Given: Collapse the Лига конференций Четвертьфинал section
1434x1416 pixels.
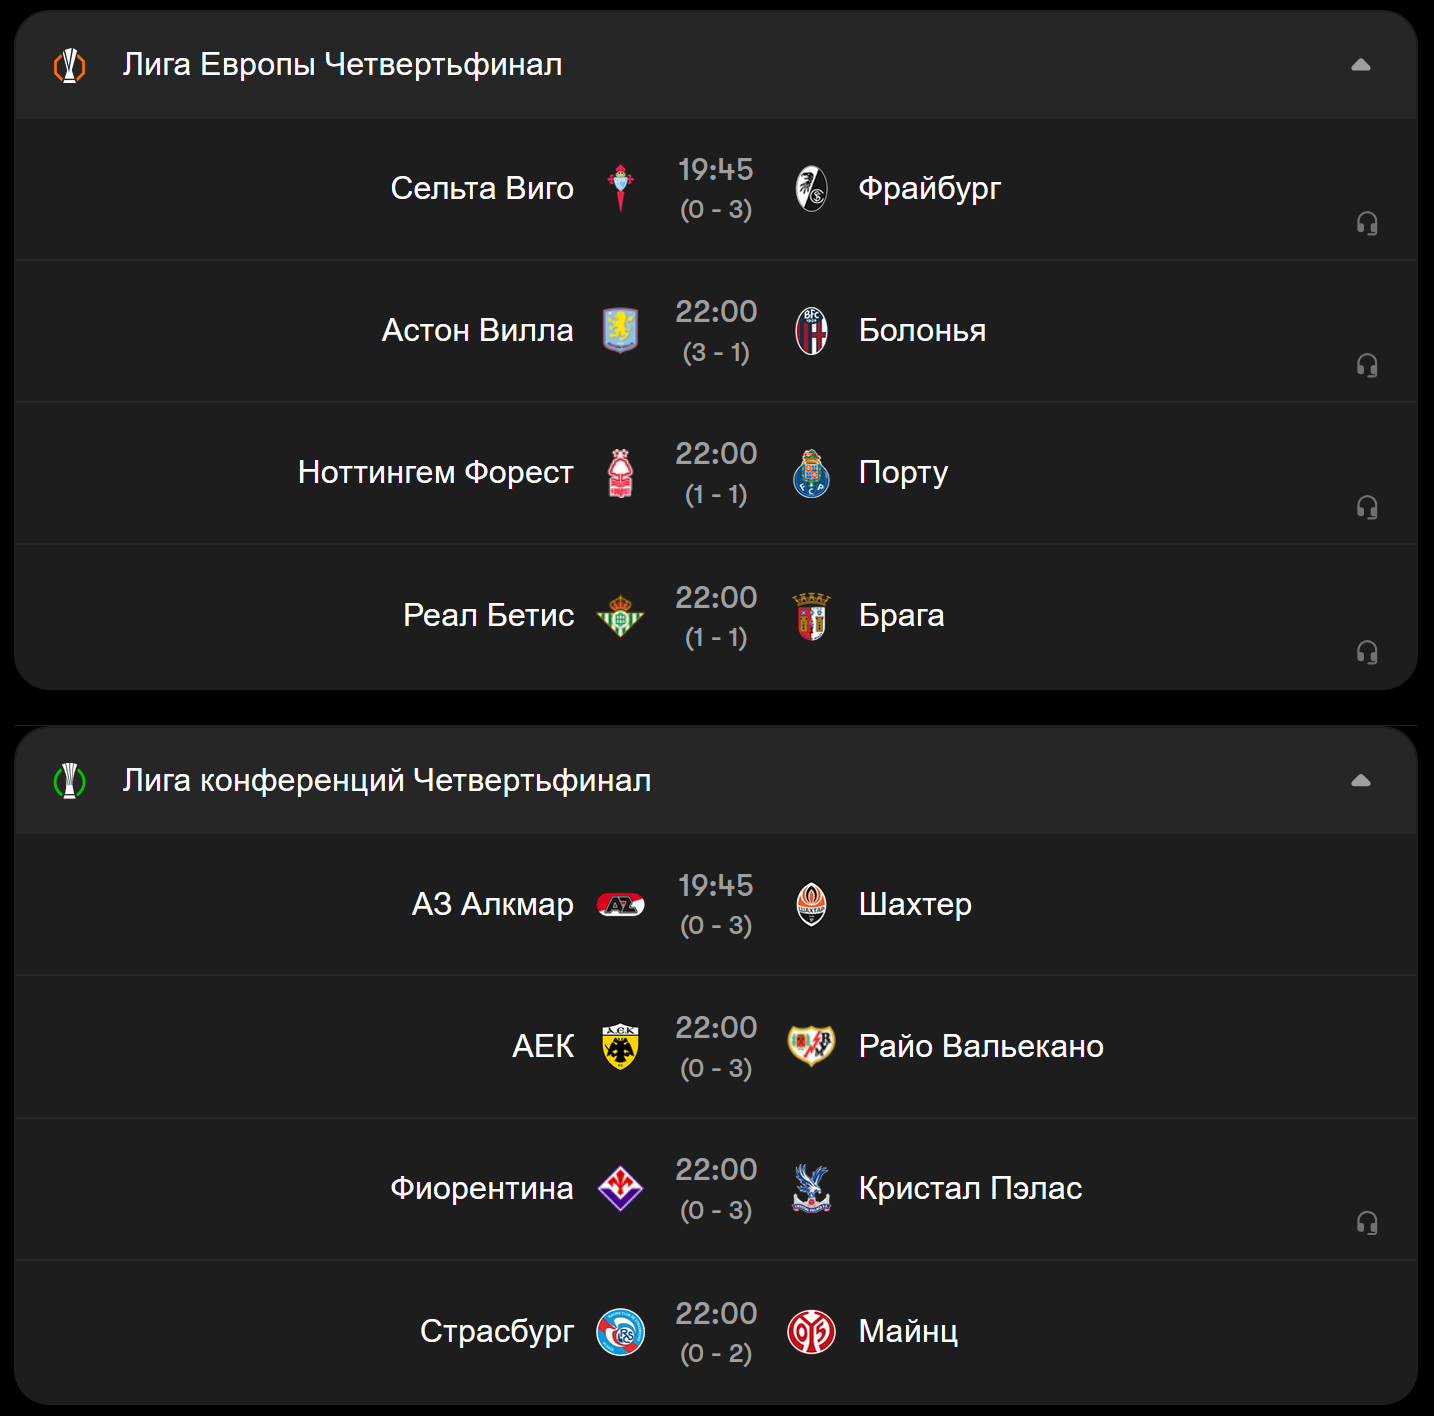Looking at the screenshot, I should (1360, 781).
